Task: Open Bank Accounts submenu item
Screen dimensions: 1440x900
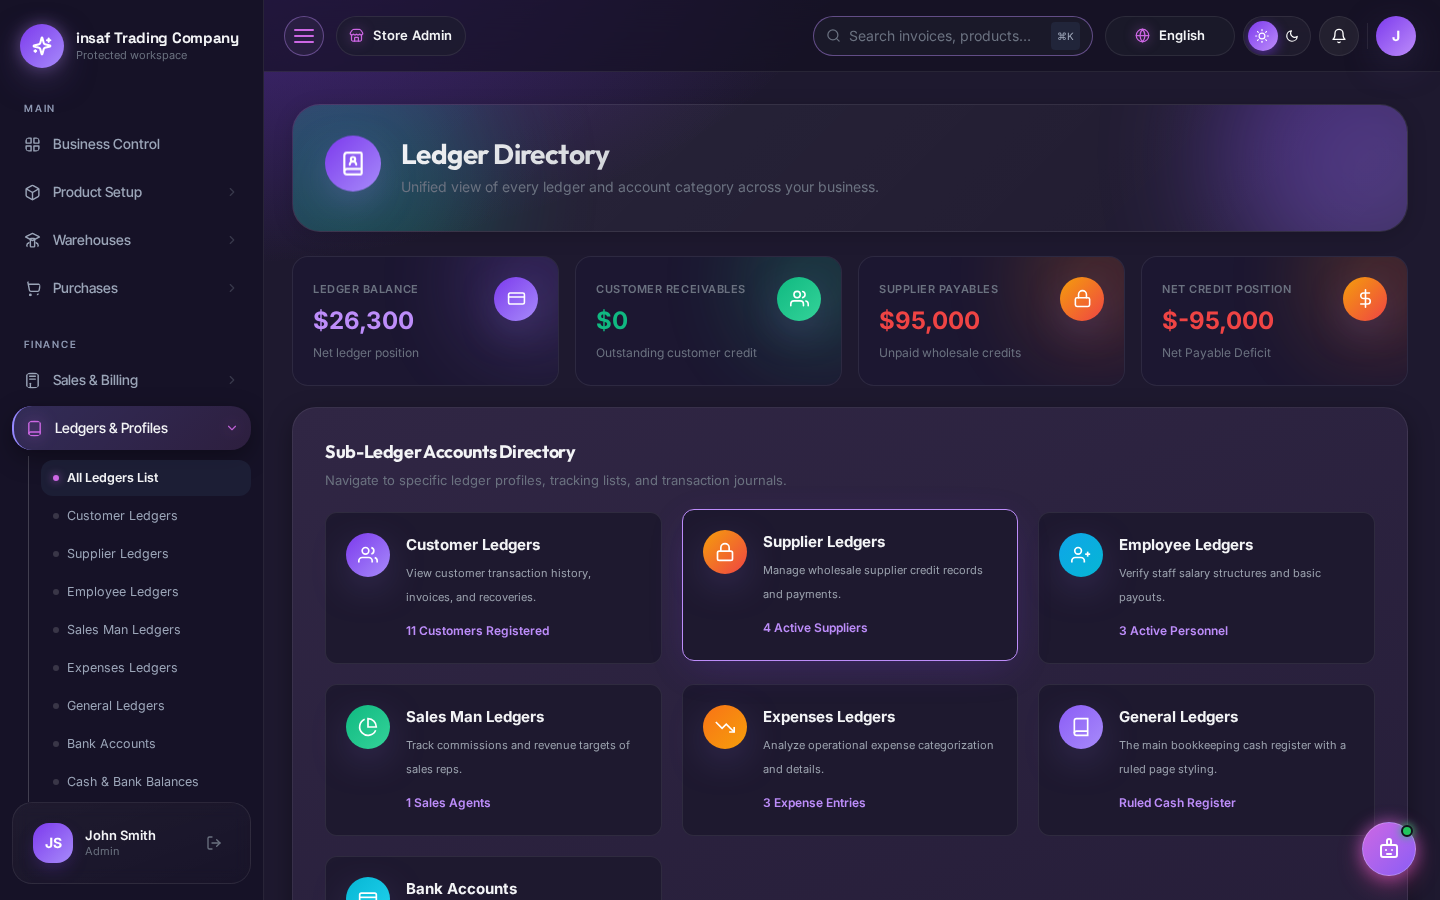Action: tap(146, 744)
